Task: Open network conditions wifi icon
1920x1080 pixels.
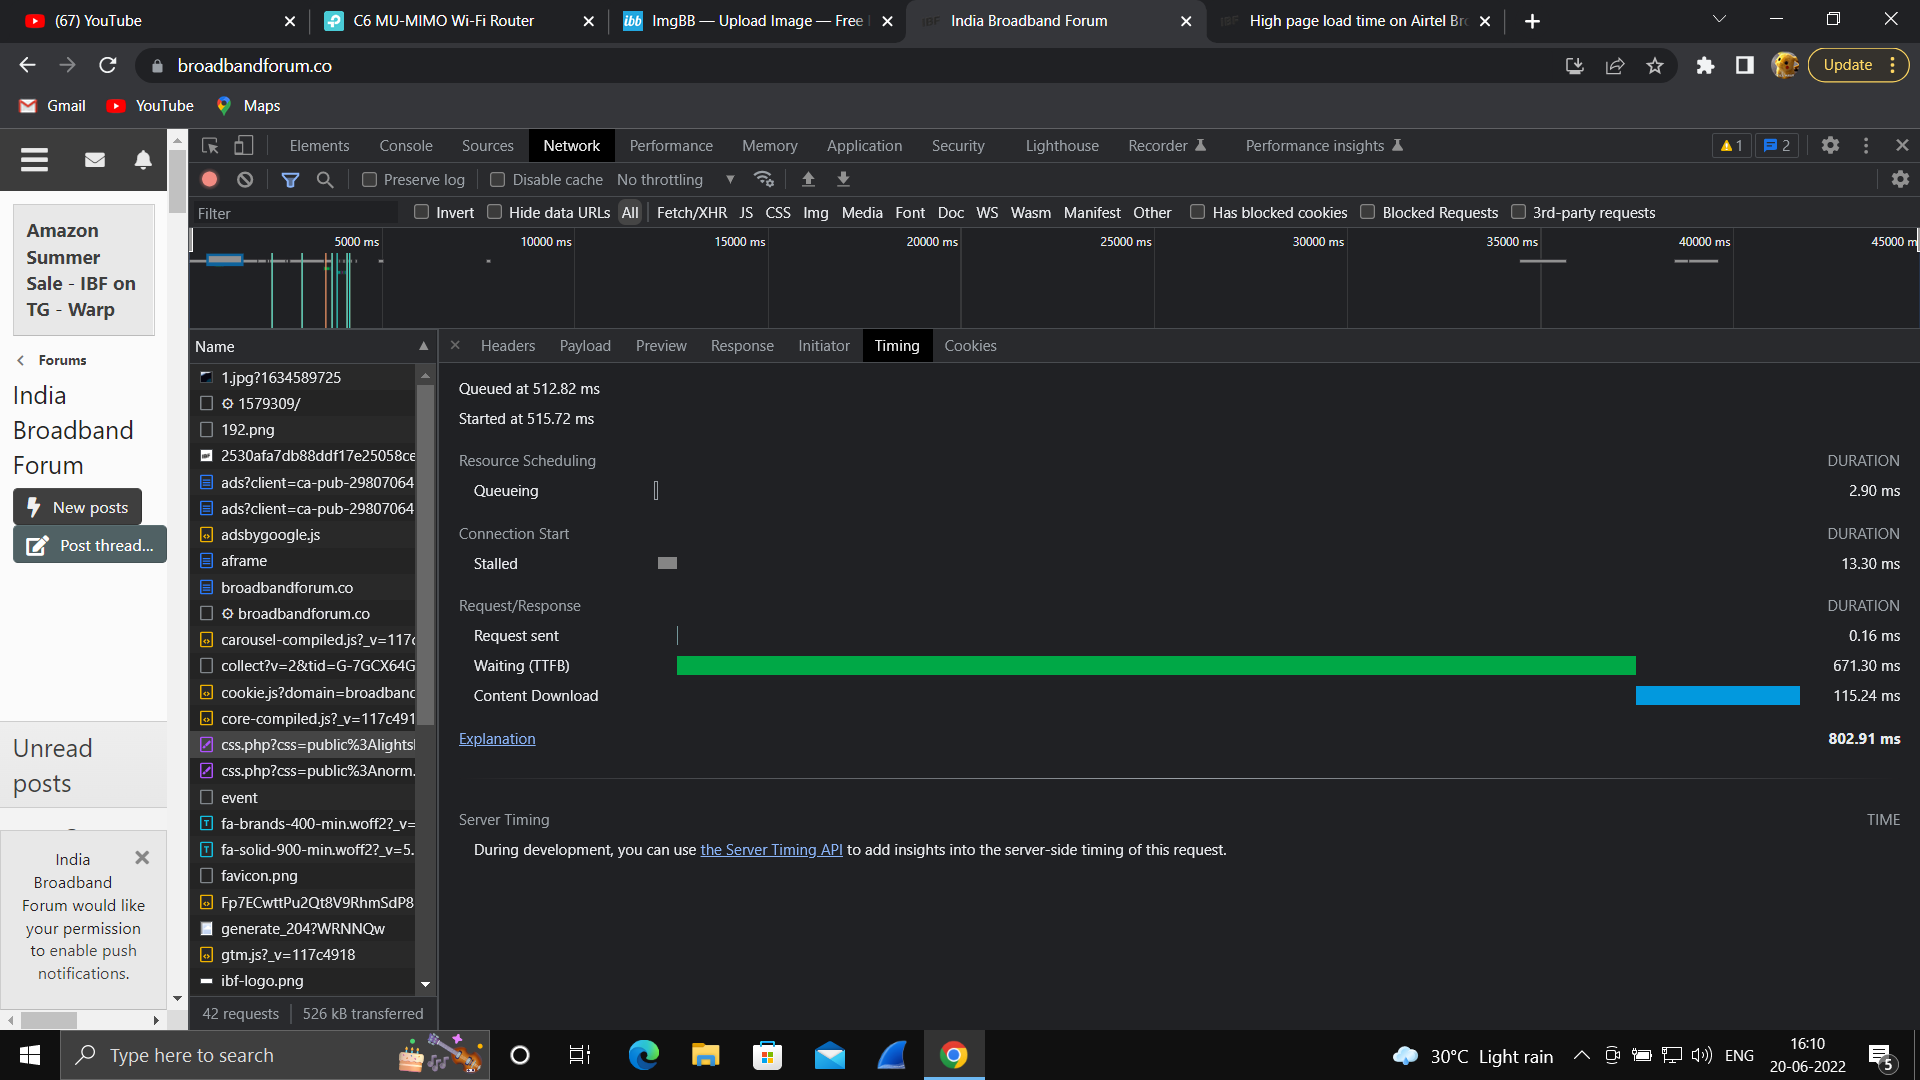Action: tap(764, 179)
